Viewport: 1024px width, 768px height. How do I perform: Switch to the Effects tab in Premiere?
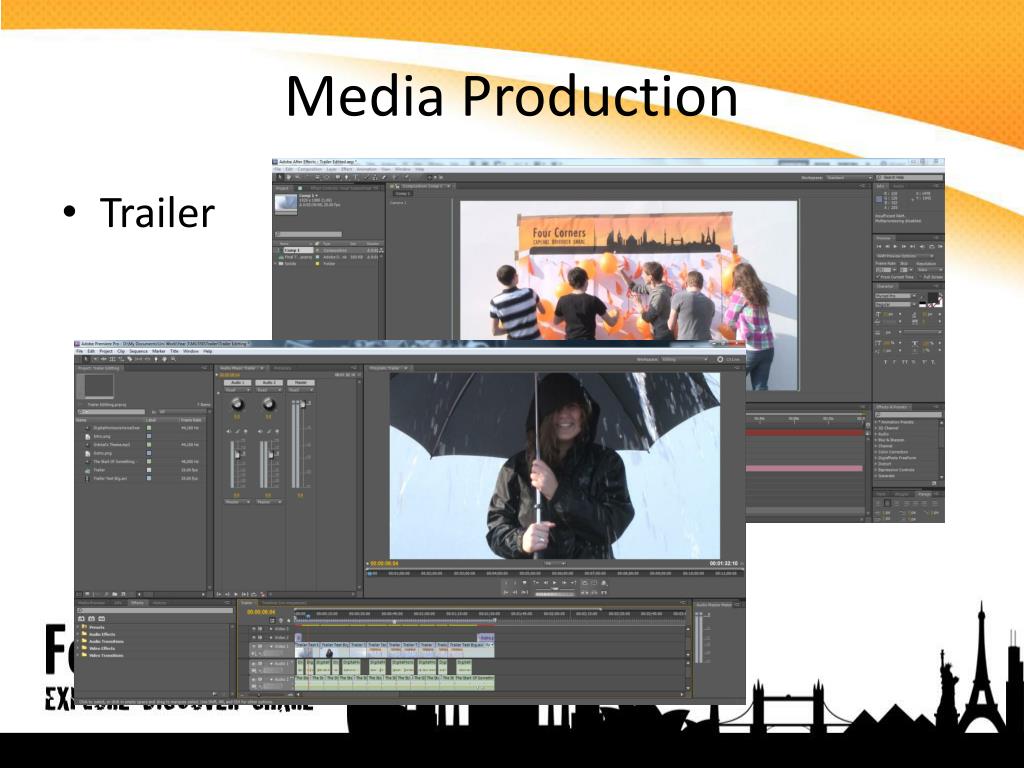(137, 603)
